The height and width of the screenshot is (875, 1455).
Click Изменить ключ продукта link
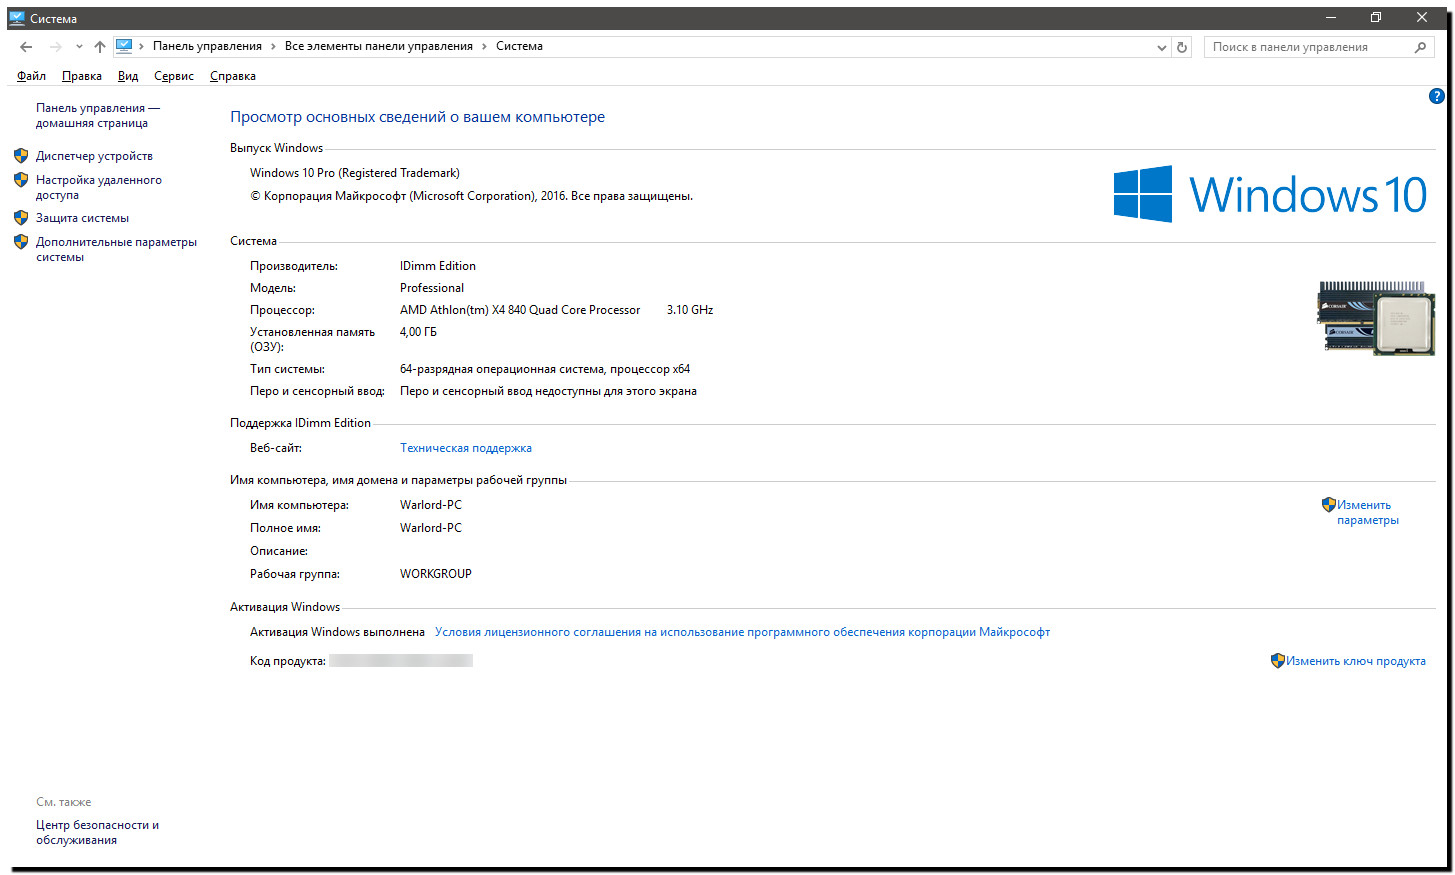coord(1356,661)
